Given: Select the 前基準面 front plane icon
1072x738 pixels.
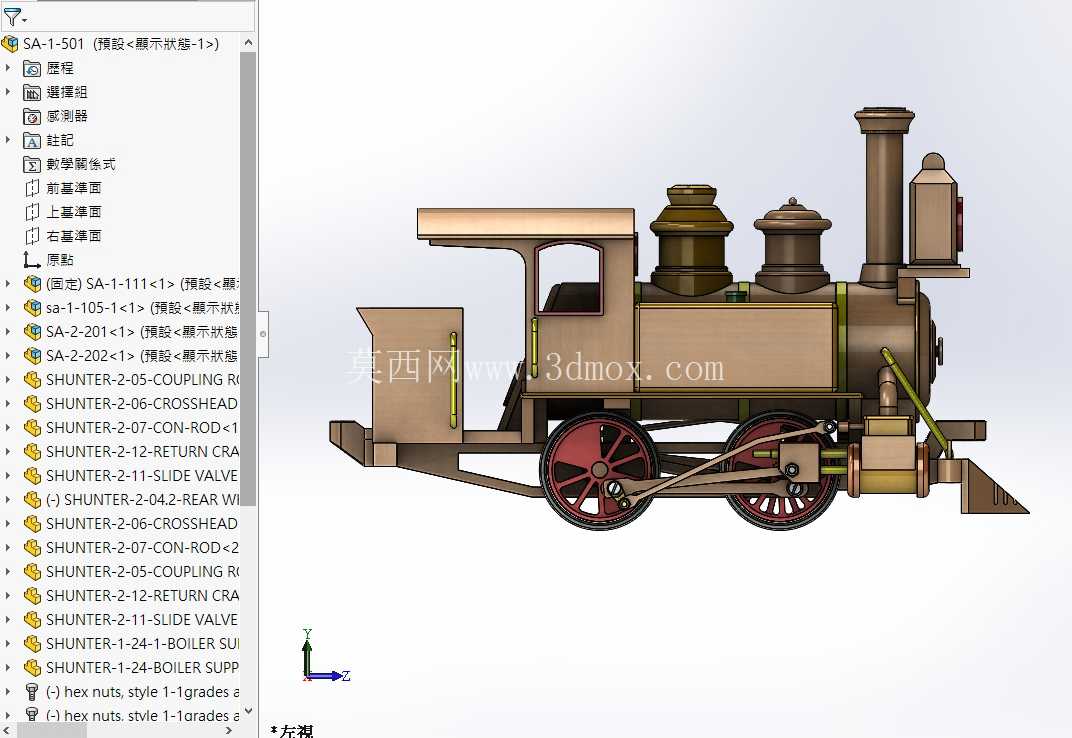Looking at the screenshot, I should [31, 188].
